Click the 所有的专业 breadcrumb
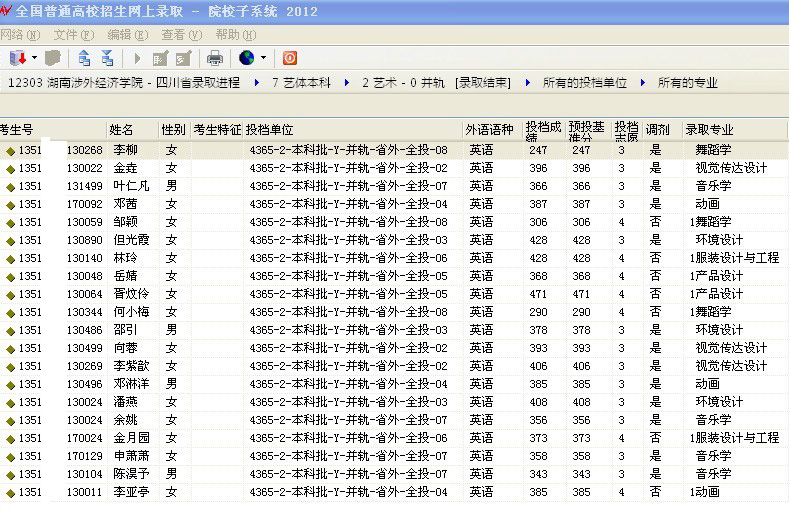This screenshot has width=789, height=512. coord(687,82)
